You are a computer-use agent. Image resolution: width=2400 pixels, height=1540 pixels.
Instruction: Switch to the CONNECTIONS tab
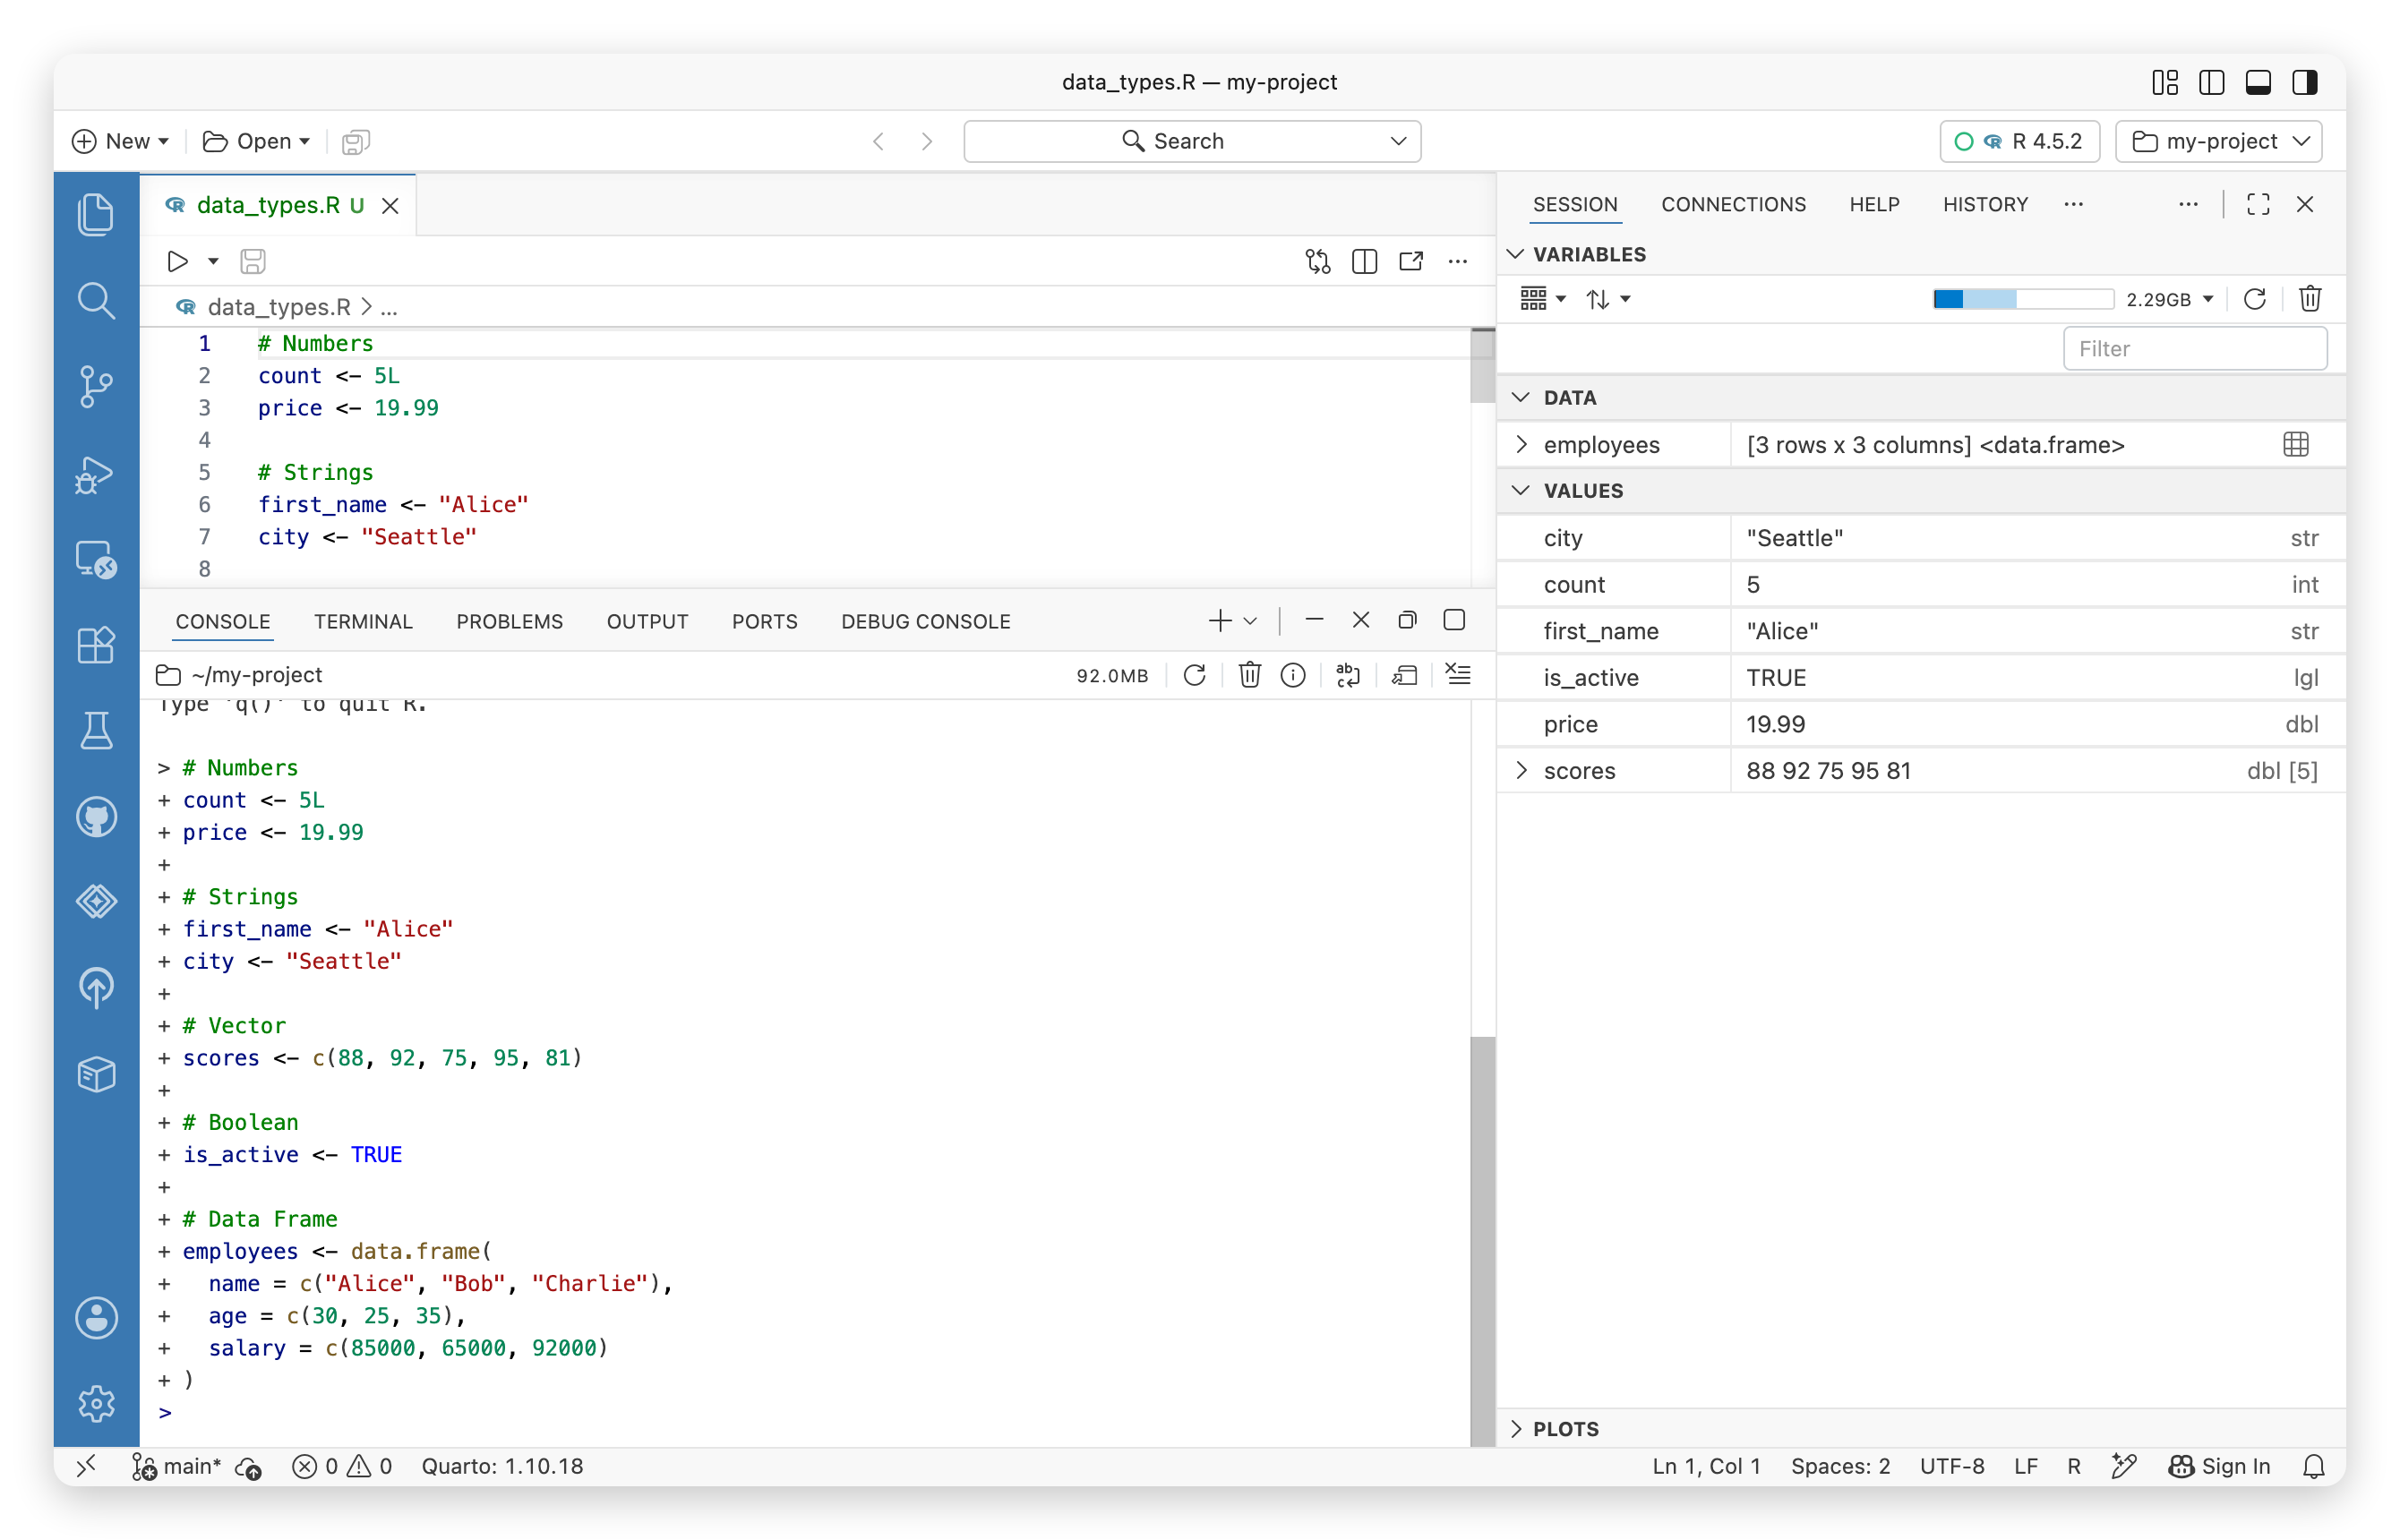point(1733,204)
